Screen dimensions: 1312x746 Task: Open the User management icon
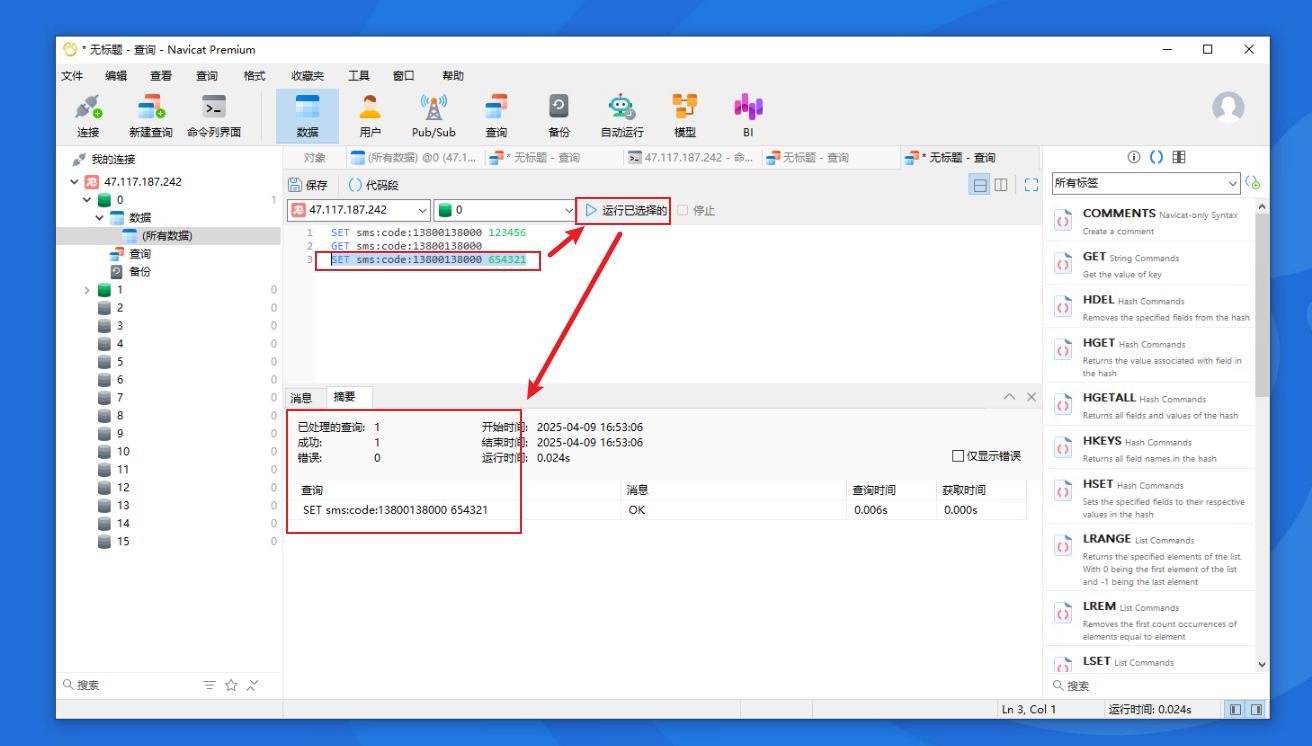(x=370, y=116)
